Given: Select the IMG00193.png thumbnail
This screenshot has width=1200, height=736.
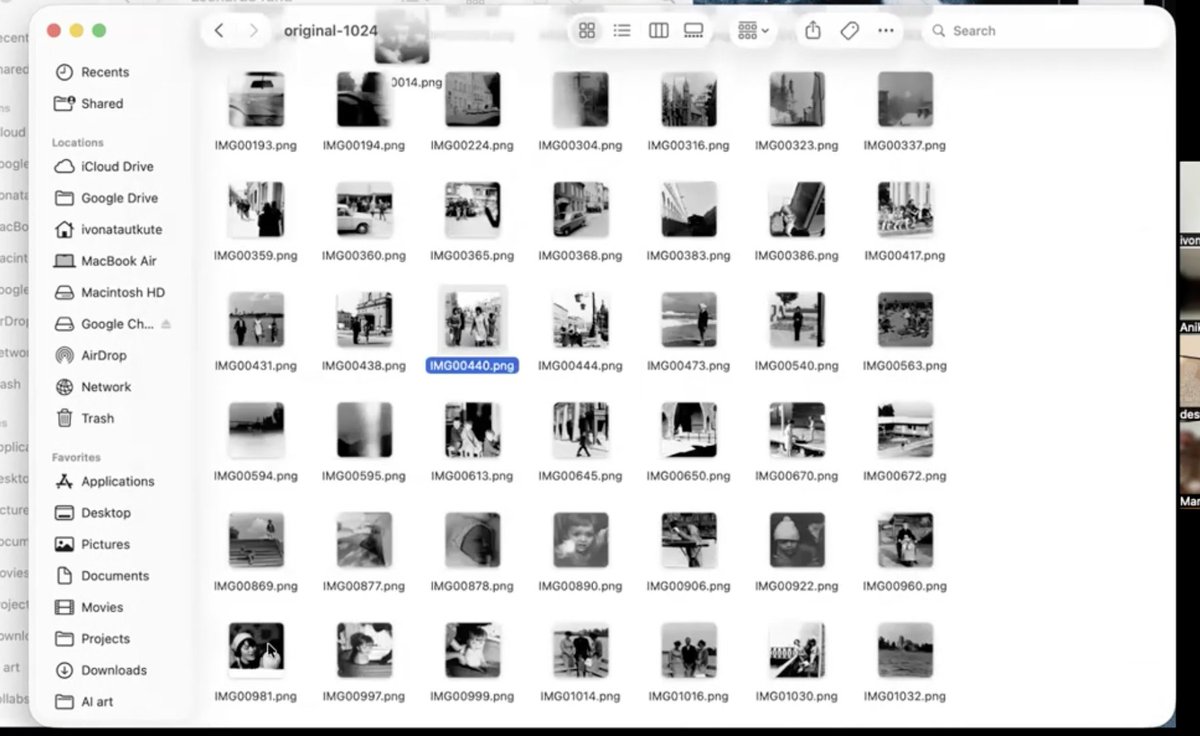Looking at the screenshot, I should (x=256, y=99).
